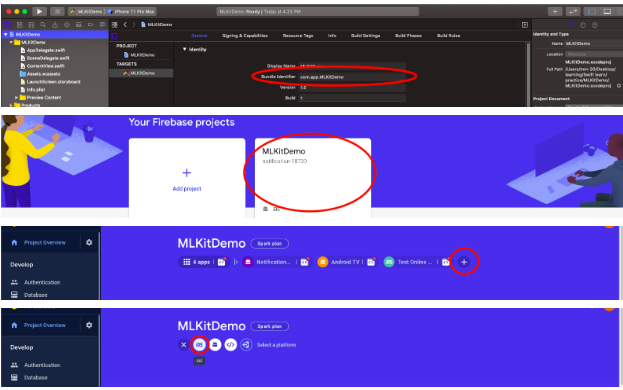
Task: Go back with the editor back arrow
Action: [x=125, y=25]
